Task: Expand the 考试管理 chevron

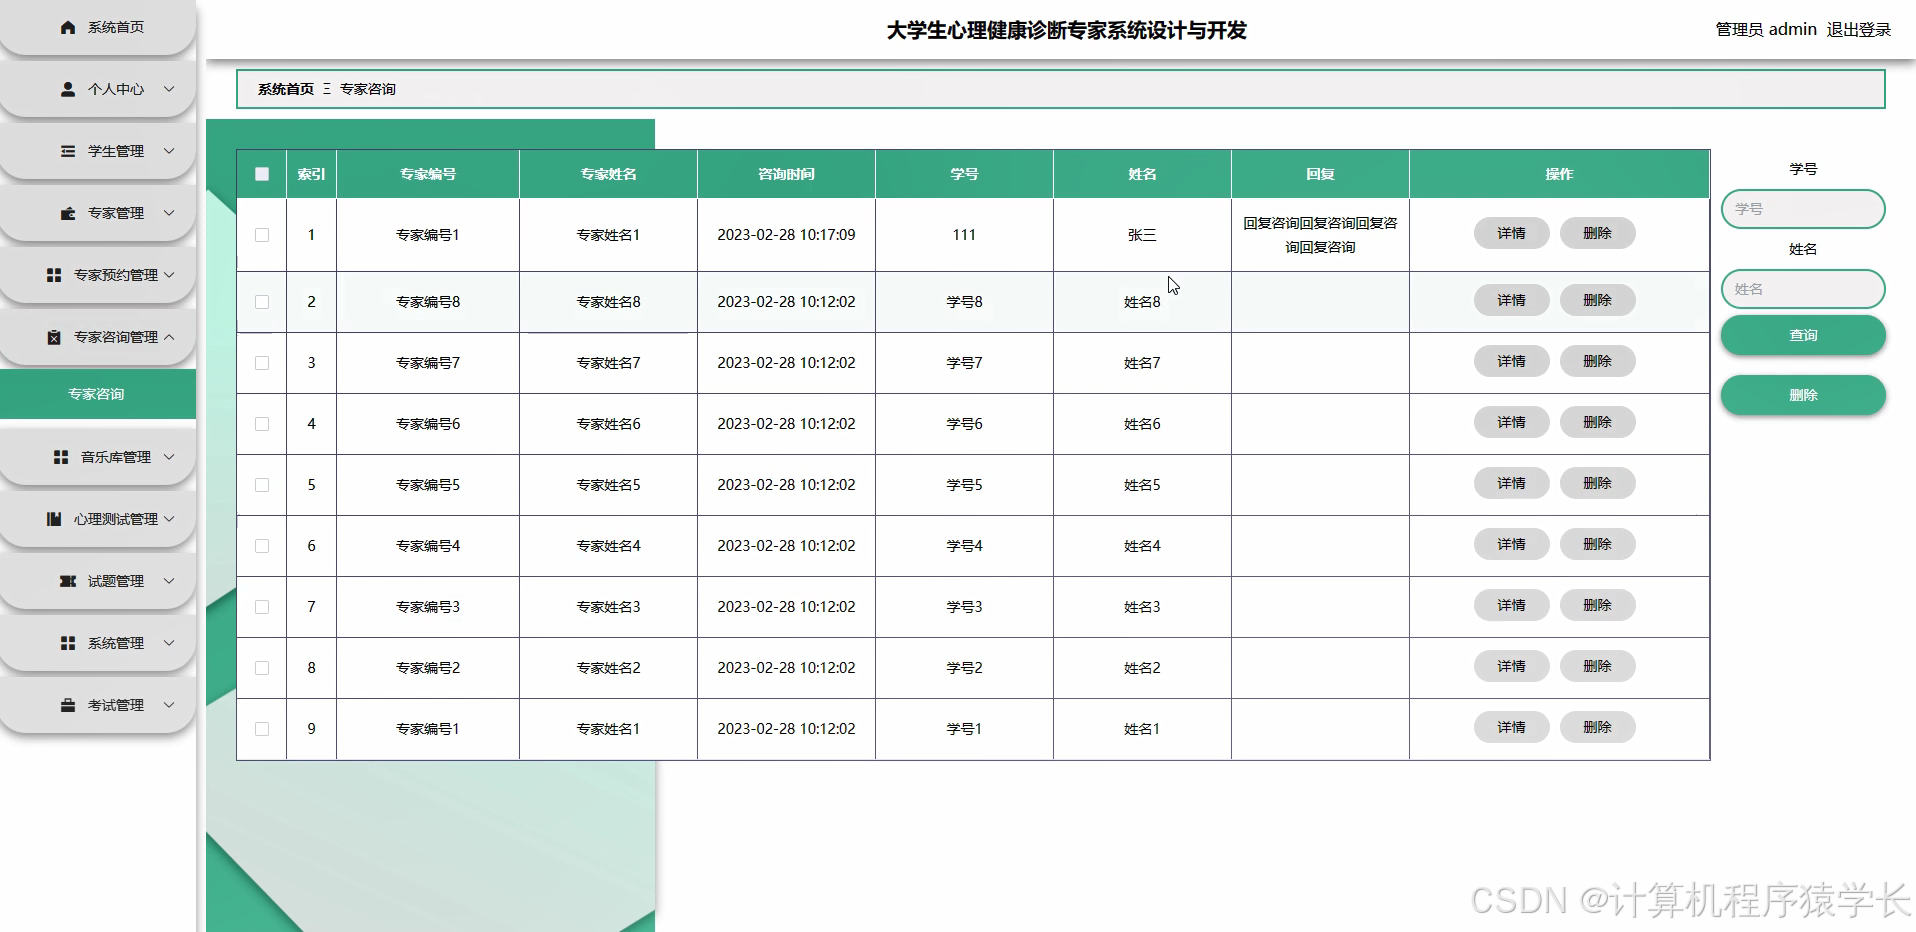Action: pyautogui.click(x=169, y=705)
